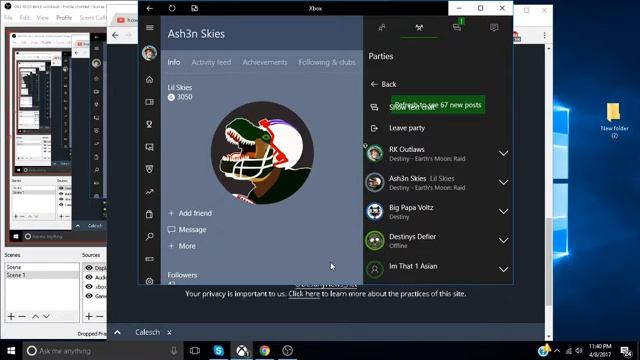Screen dimensions: 640x360
Task: Open the Windows Start menu
Action: click(11, 350)
